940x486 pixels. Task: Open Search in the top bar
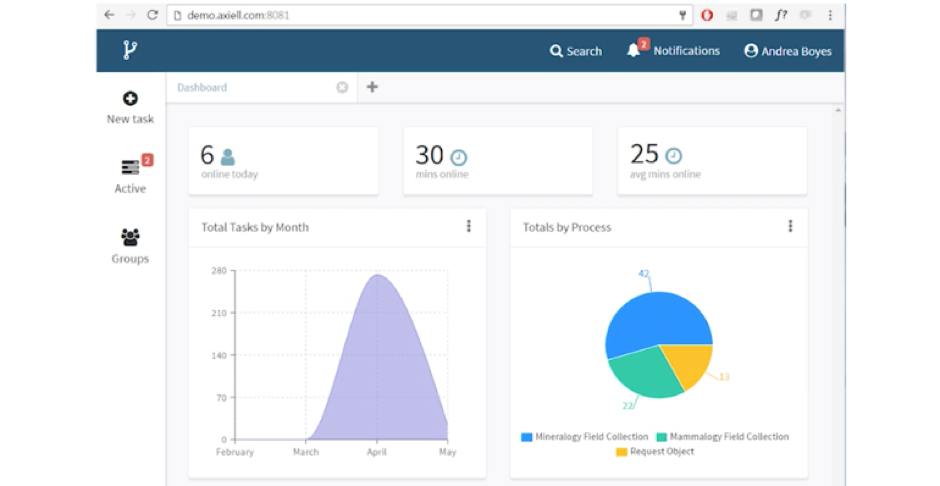[576, 51]
